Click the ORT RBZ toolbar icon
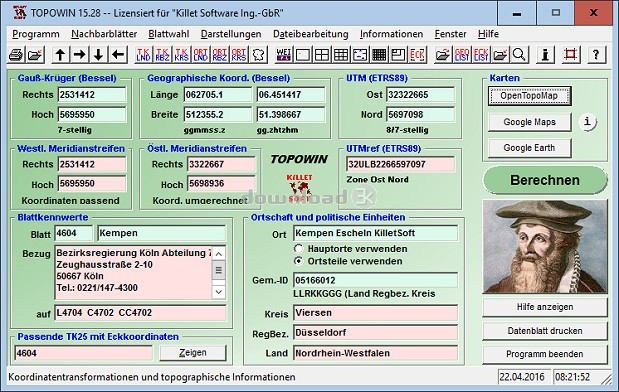This screenshot has width=619, height=392. click(x=219, y=54)
